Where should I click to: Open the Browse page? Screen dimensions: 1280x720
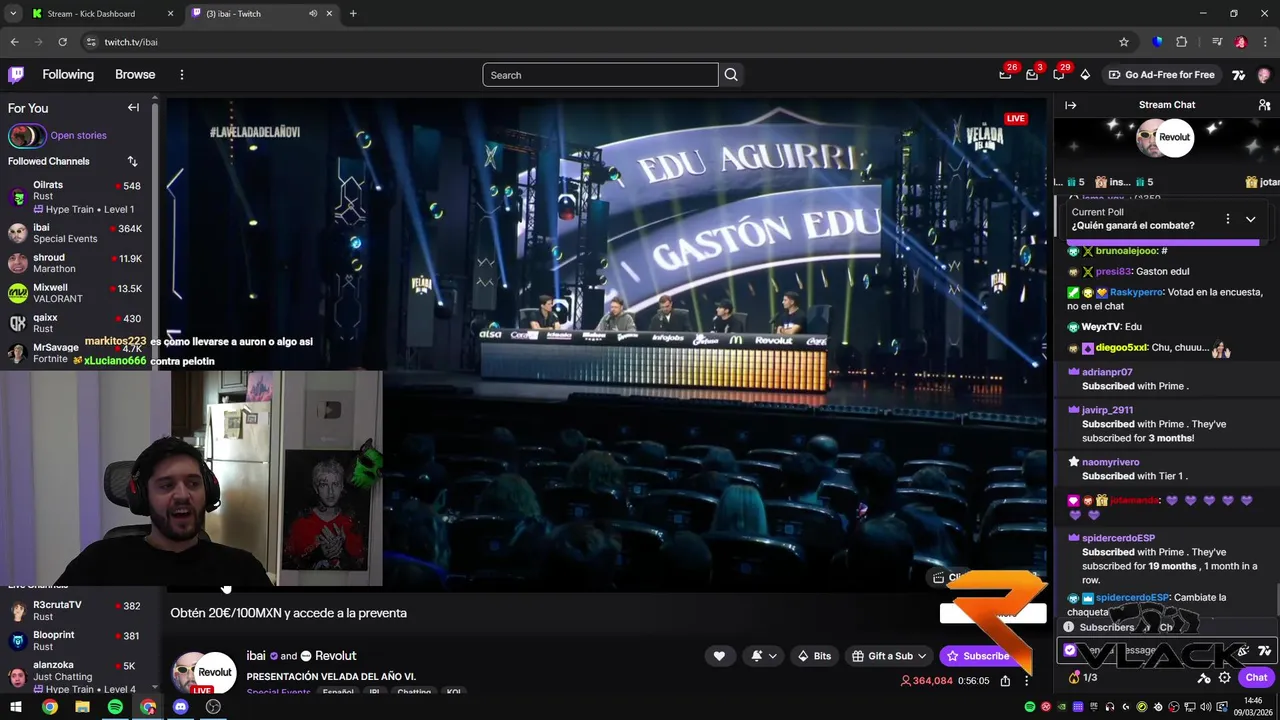[x=135, y=75]
